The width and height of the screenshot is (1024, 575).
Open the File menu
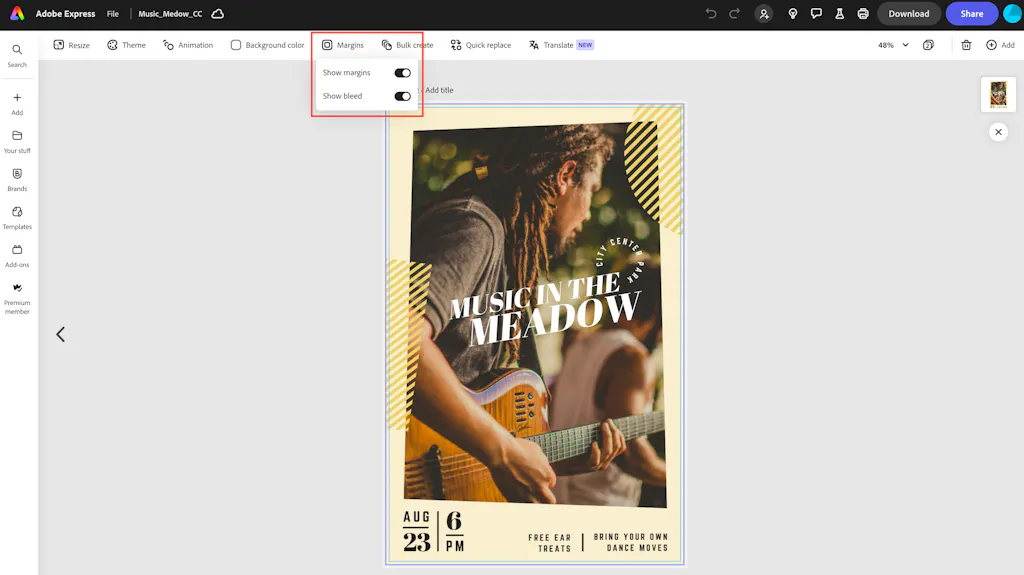(113, 14)
